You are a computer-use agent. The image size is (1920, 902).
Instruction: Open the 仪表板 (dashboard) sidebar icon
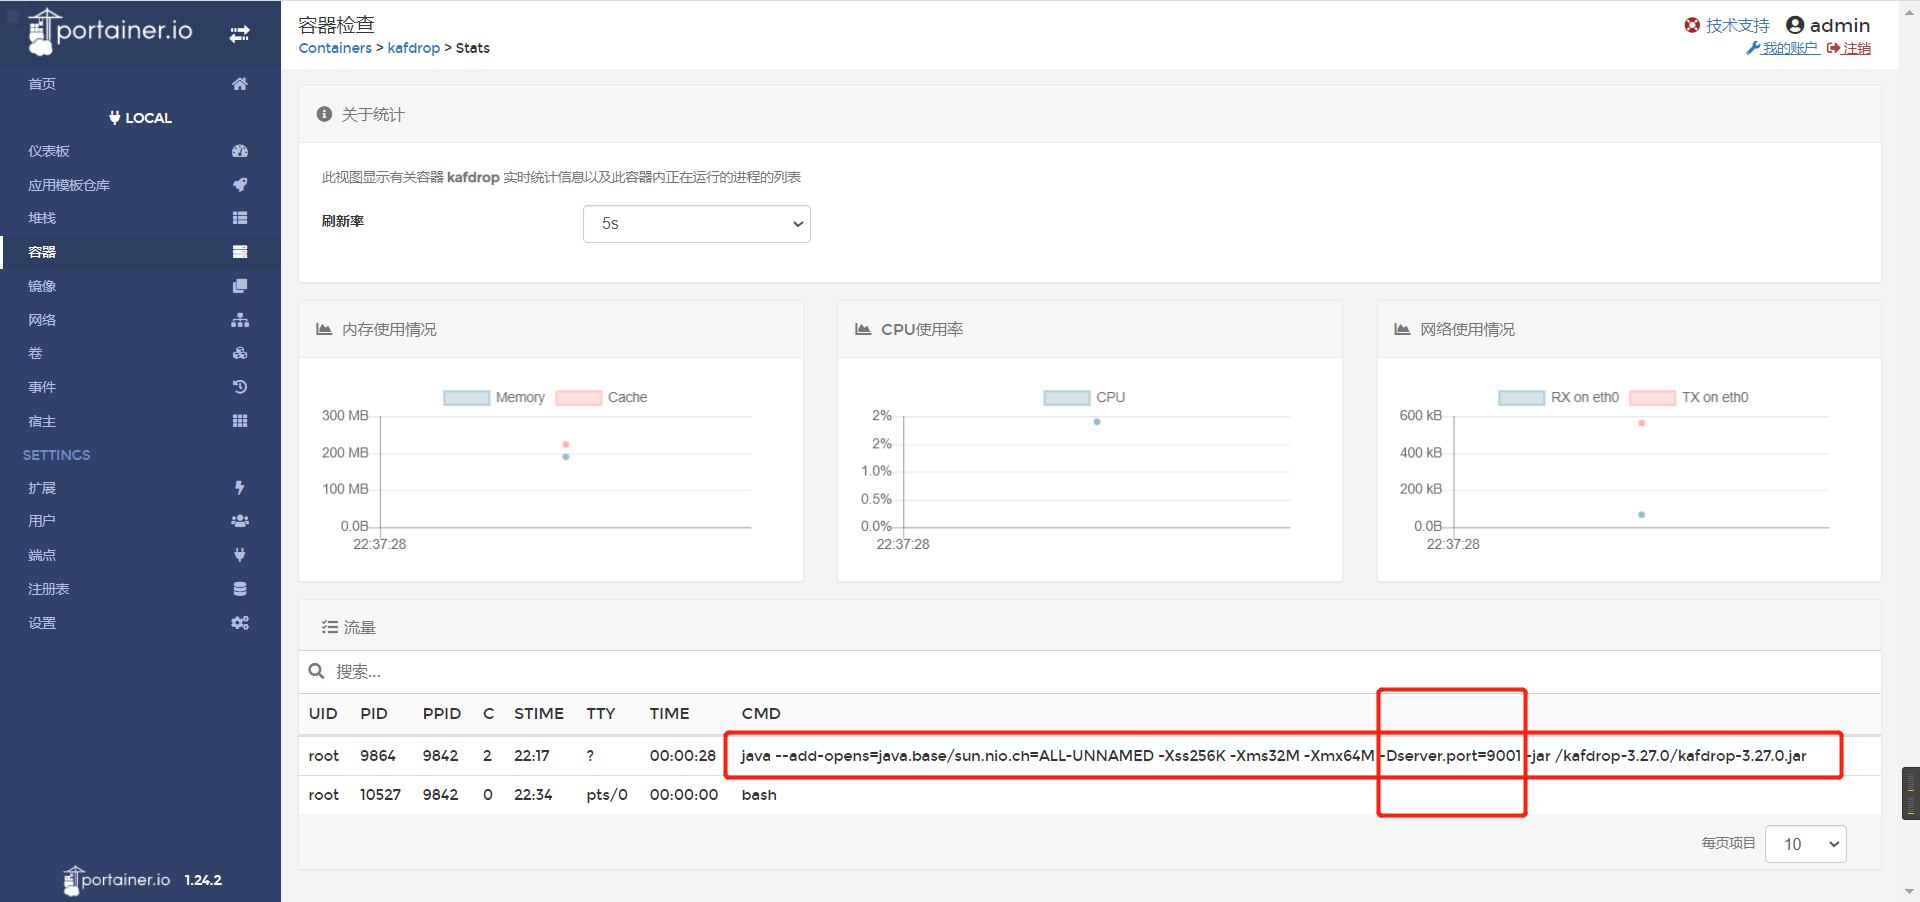(x=239, y=151)
